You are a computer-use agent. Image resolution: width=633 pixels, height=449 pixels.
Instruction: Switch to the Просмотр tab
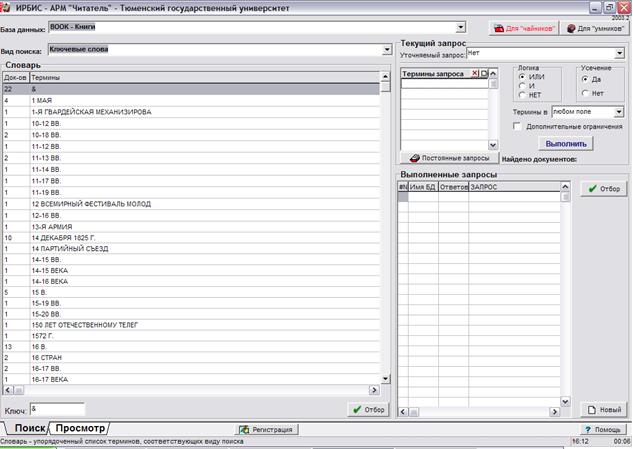click(81, 428)
